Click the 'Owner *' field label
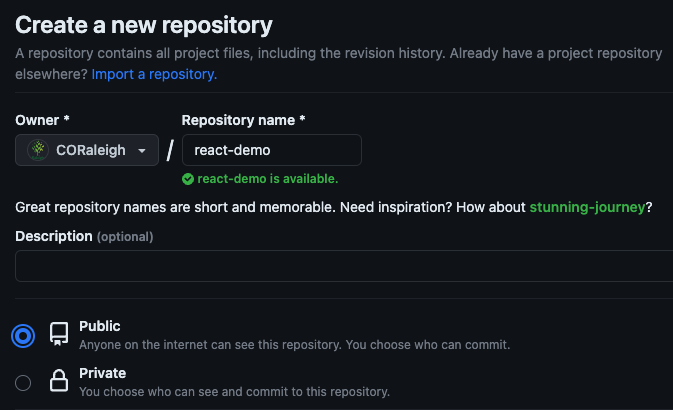673x410 pixels. tap(42, 120)
